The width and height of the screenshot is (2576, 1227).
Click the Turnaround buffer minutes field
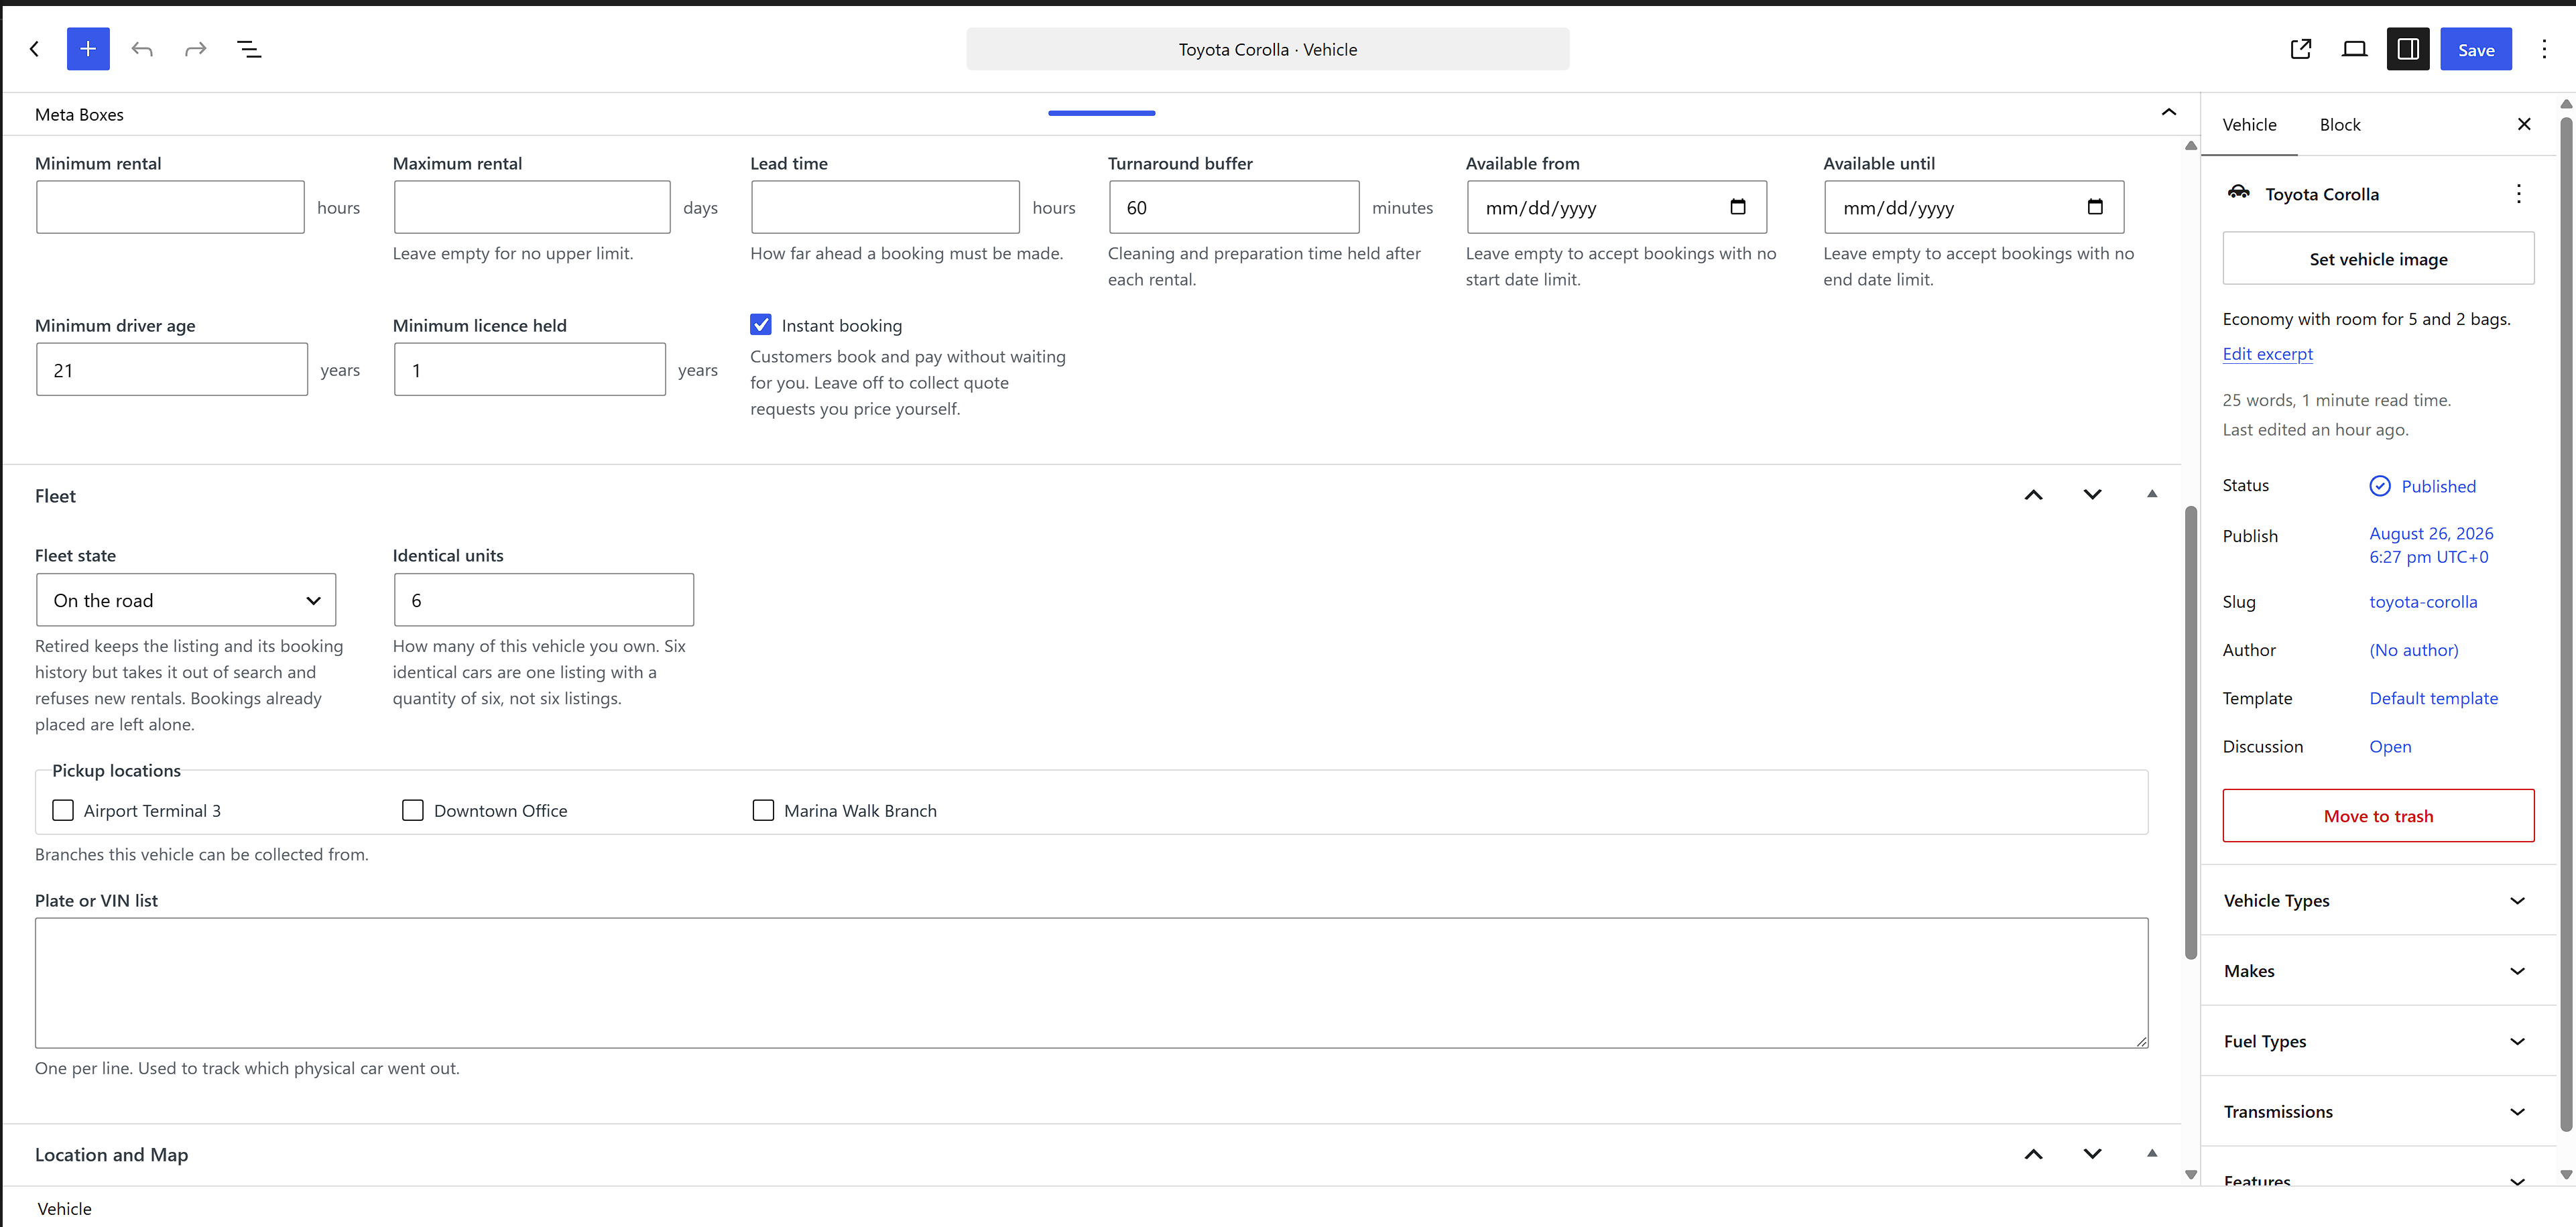point(1234,207)
